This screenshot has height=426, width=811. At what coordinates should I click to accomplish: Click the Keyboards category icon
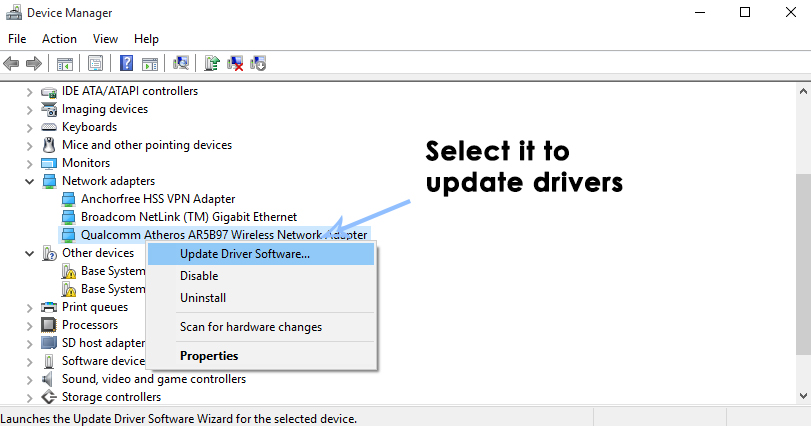coord(49,127)
